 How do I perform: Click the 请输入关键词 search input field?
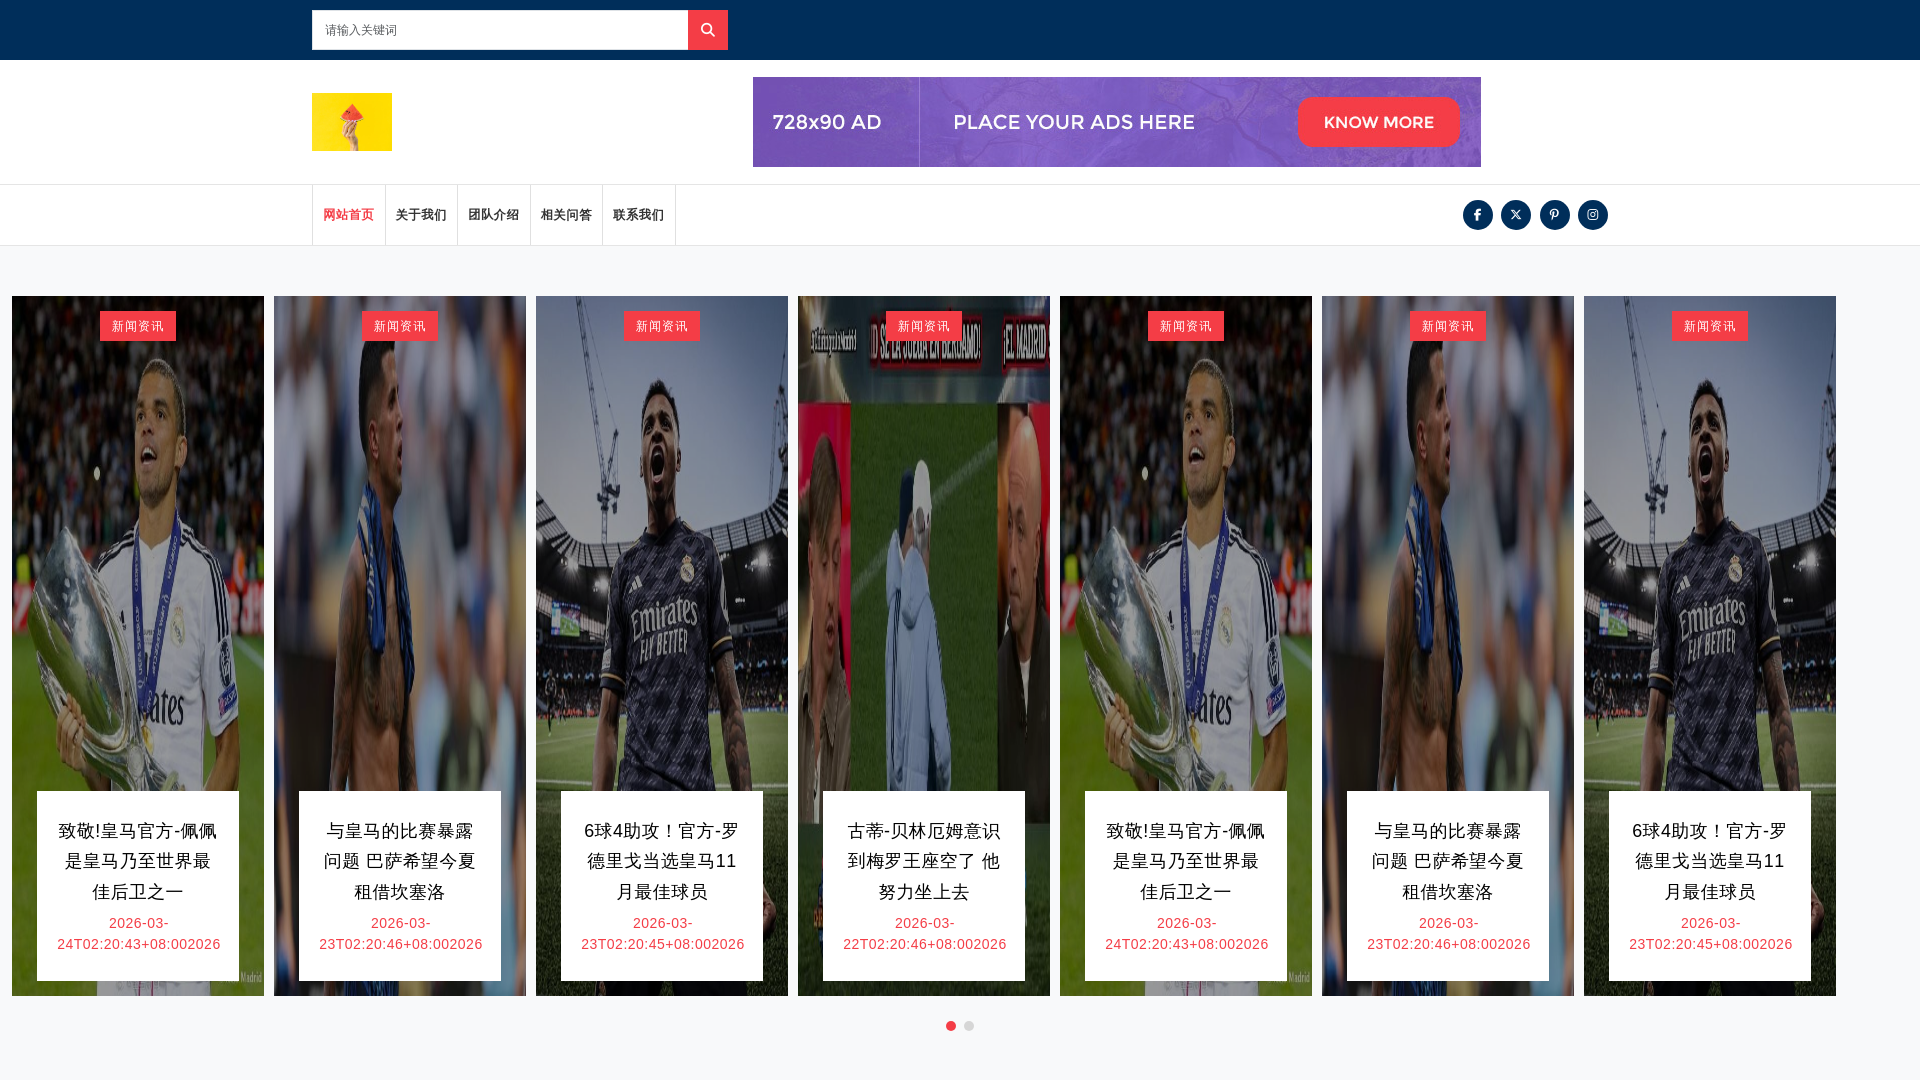tap(499, 30)
